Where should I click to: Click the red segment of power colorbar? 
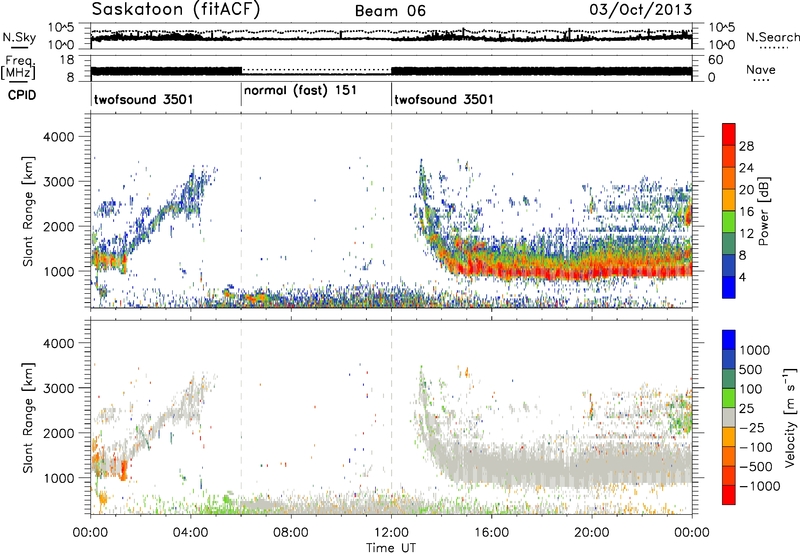pos(729,135)
